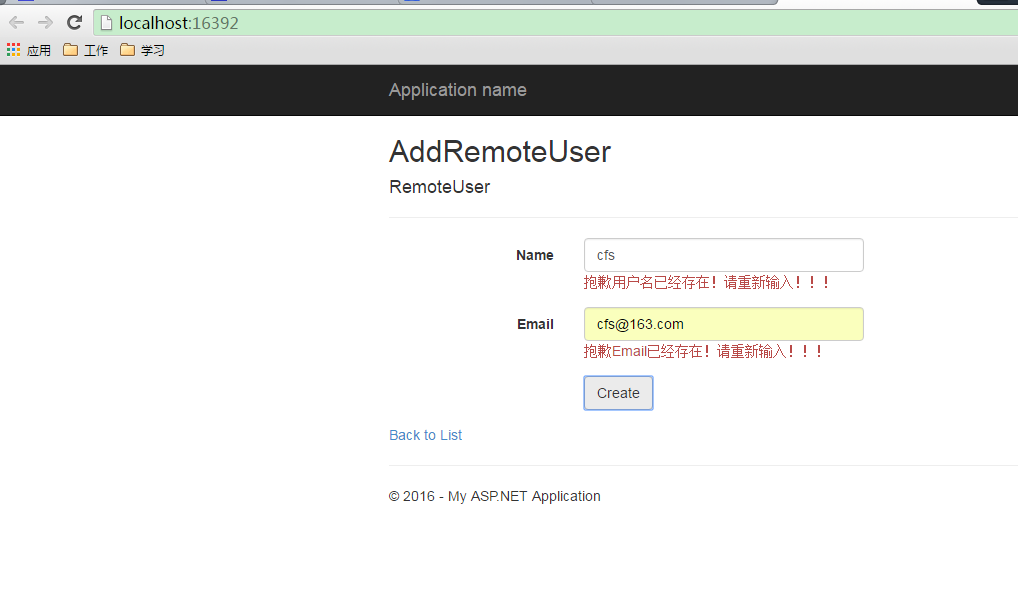Click the browser back arrow

[x=16, y=23]
